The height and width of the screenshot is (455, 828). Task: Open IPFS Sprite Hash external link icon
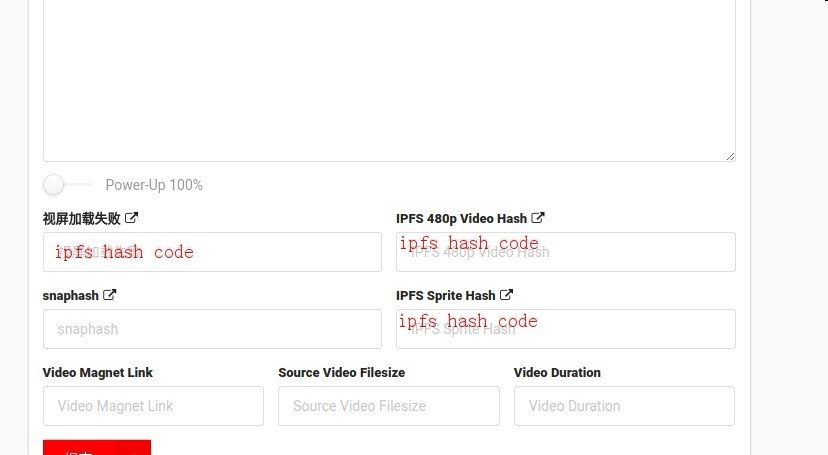point(506,295)
